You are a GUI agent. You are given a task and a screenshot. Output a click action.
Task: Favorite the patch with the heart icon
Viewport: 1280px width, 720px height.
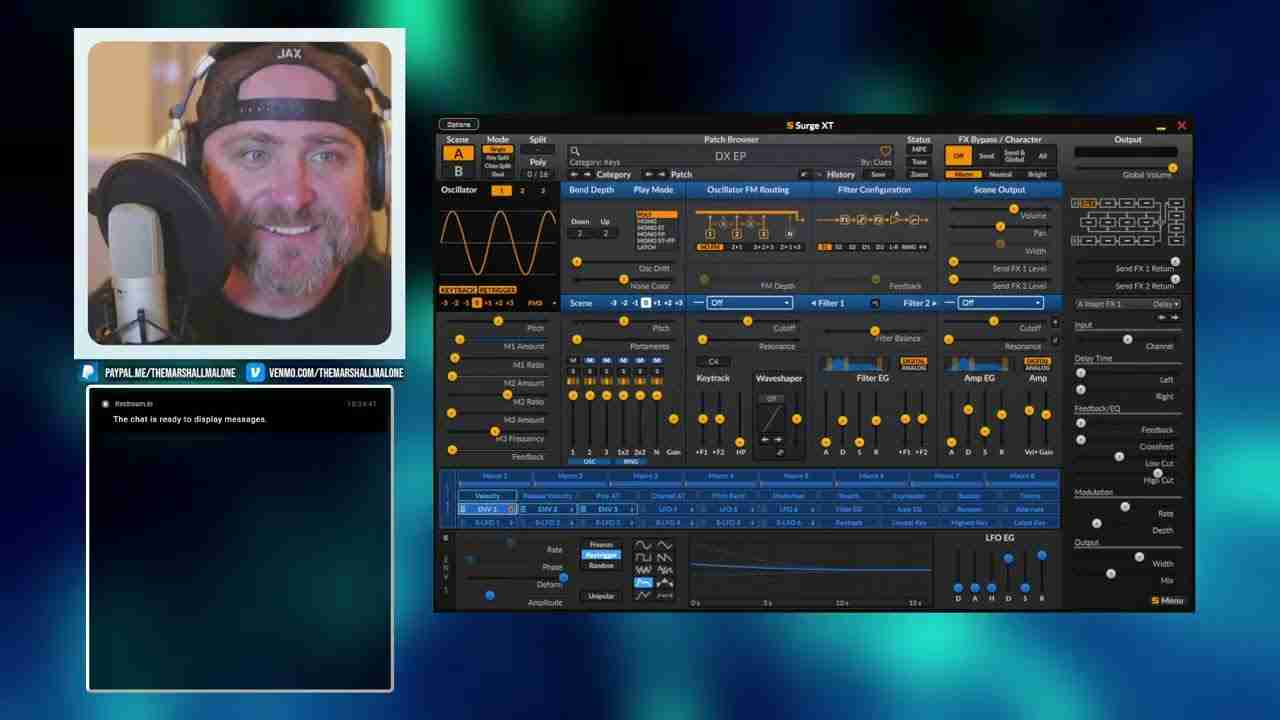tap(885, 151)
